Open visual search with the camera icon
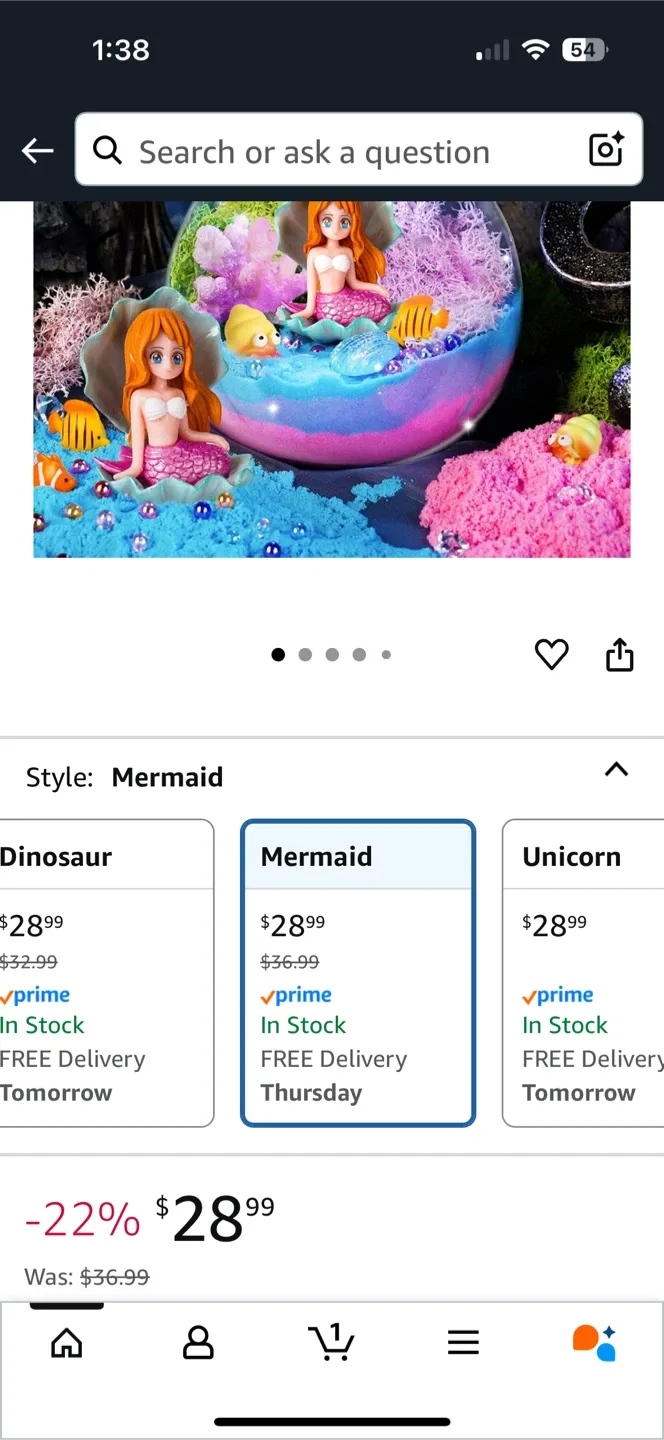Image resolution: width=664 pixels, height=1440 pixels. click(x=606, y=150)
